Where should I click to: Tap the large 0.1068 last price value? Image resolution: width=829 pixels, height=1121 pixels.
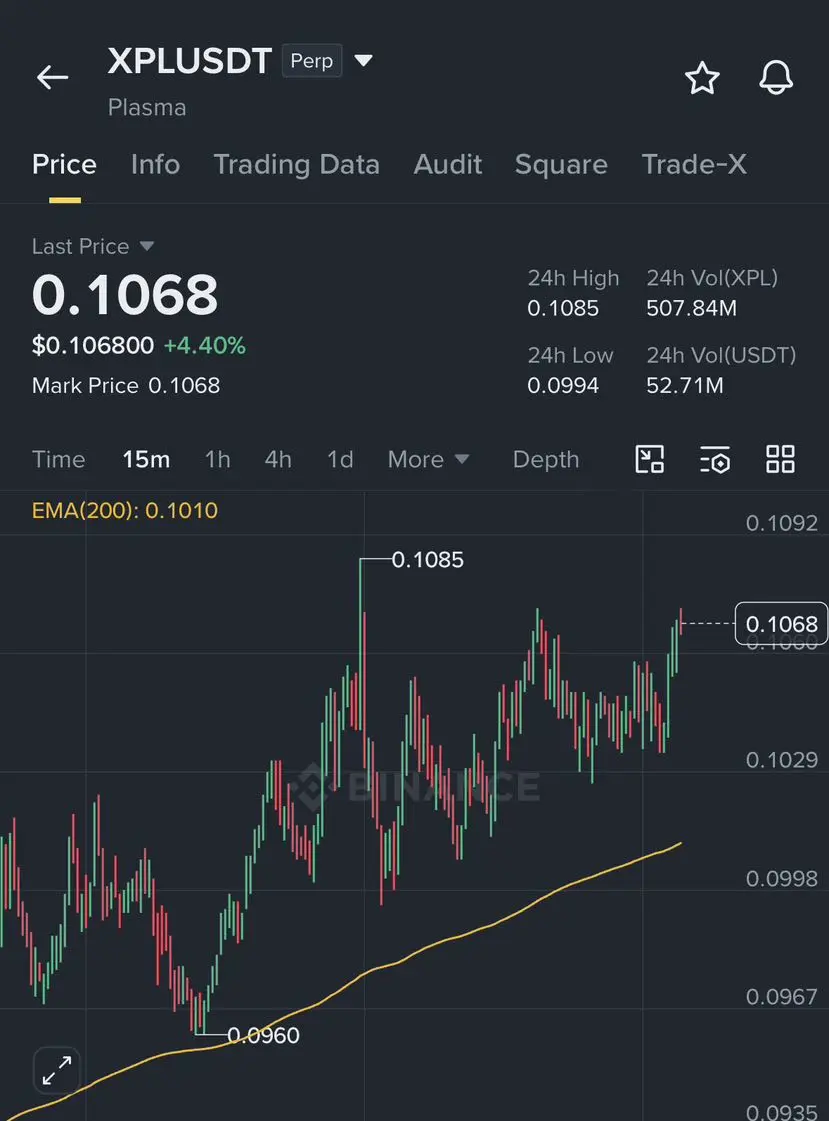(125, 295)
